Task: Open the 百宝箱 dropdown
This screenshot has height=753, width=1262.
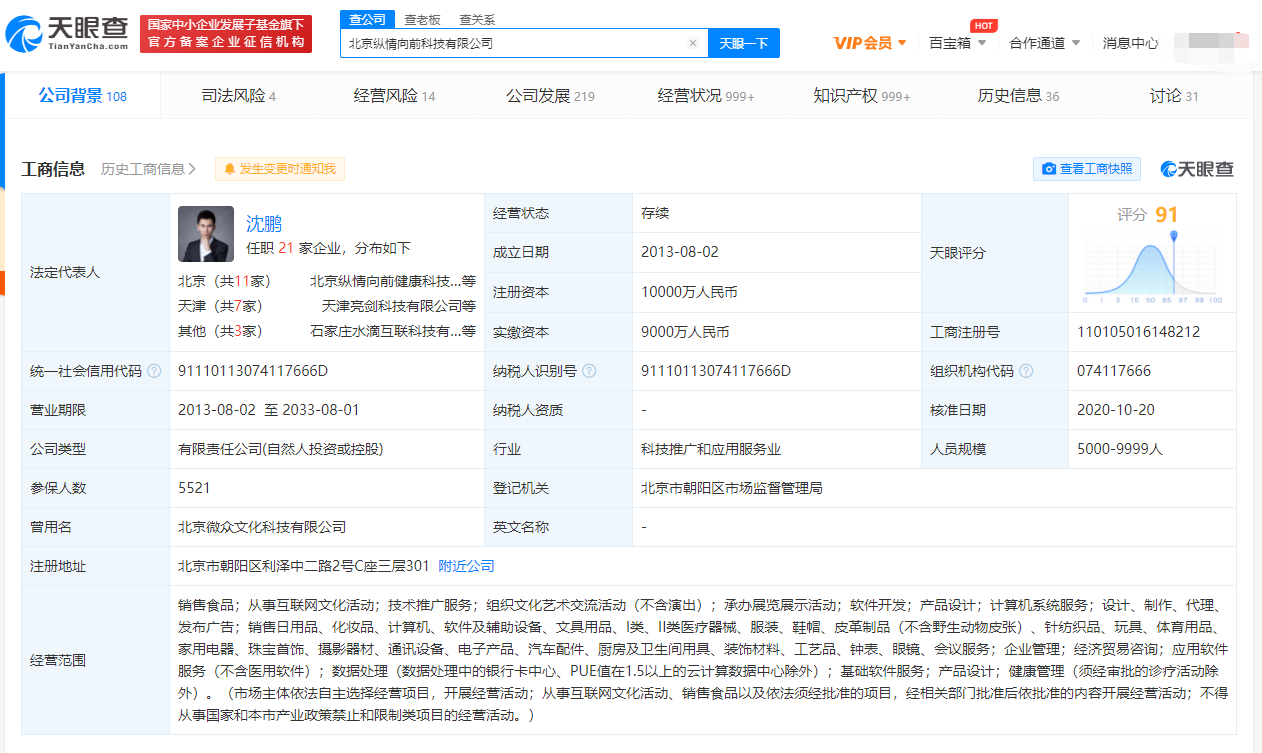Action: 957,43
